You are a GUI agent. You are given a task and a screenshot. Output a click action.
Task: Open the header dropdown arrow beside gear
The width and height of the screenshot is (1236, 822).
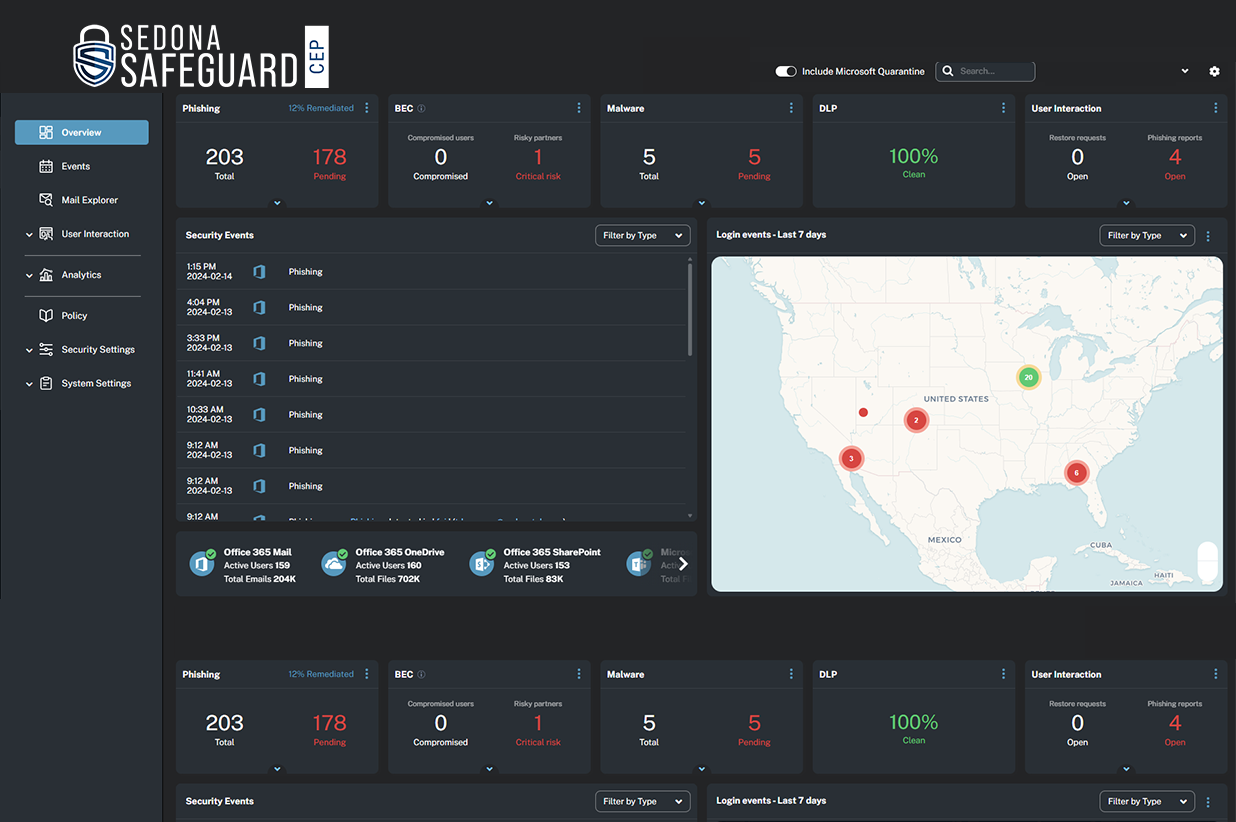1185,72
